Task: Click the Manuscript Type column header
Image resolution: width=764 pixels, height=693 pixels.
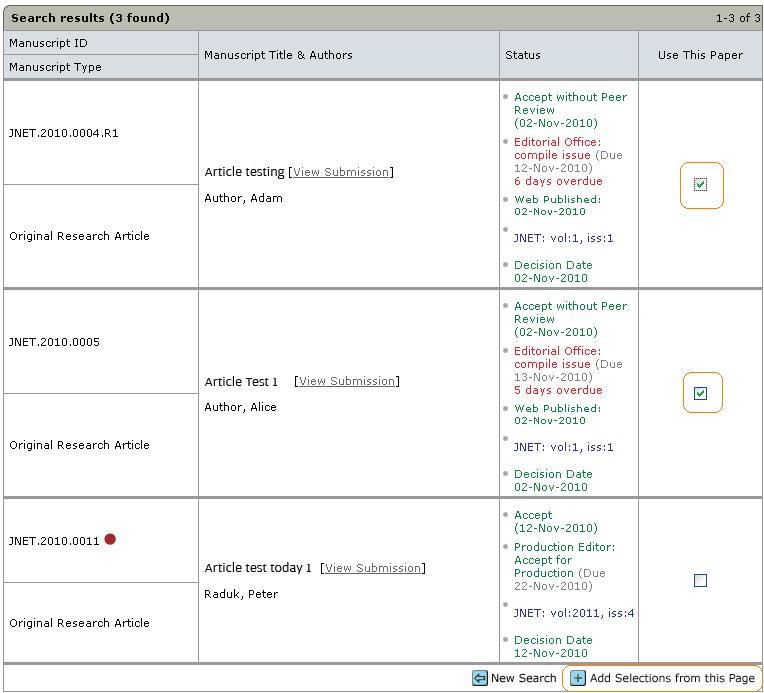Action: (x=55, y=67)
